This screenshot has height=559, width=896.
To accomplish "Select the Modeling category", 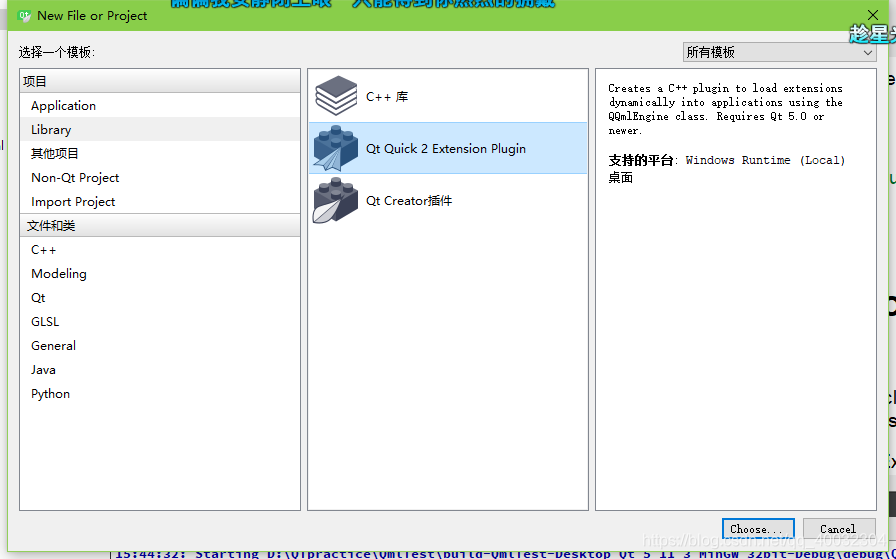I will [160, 273].
